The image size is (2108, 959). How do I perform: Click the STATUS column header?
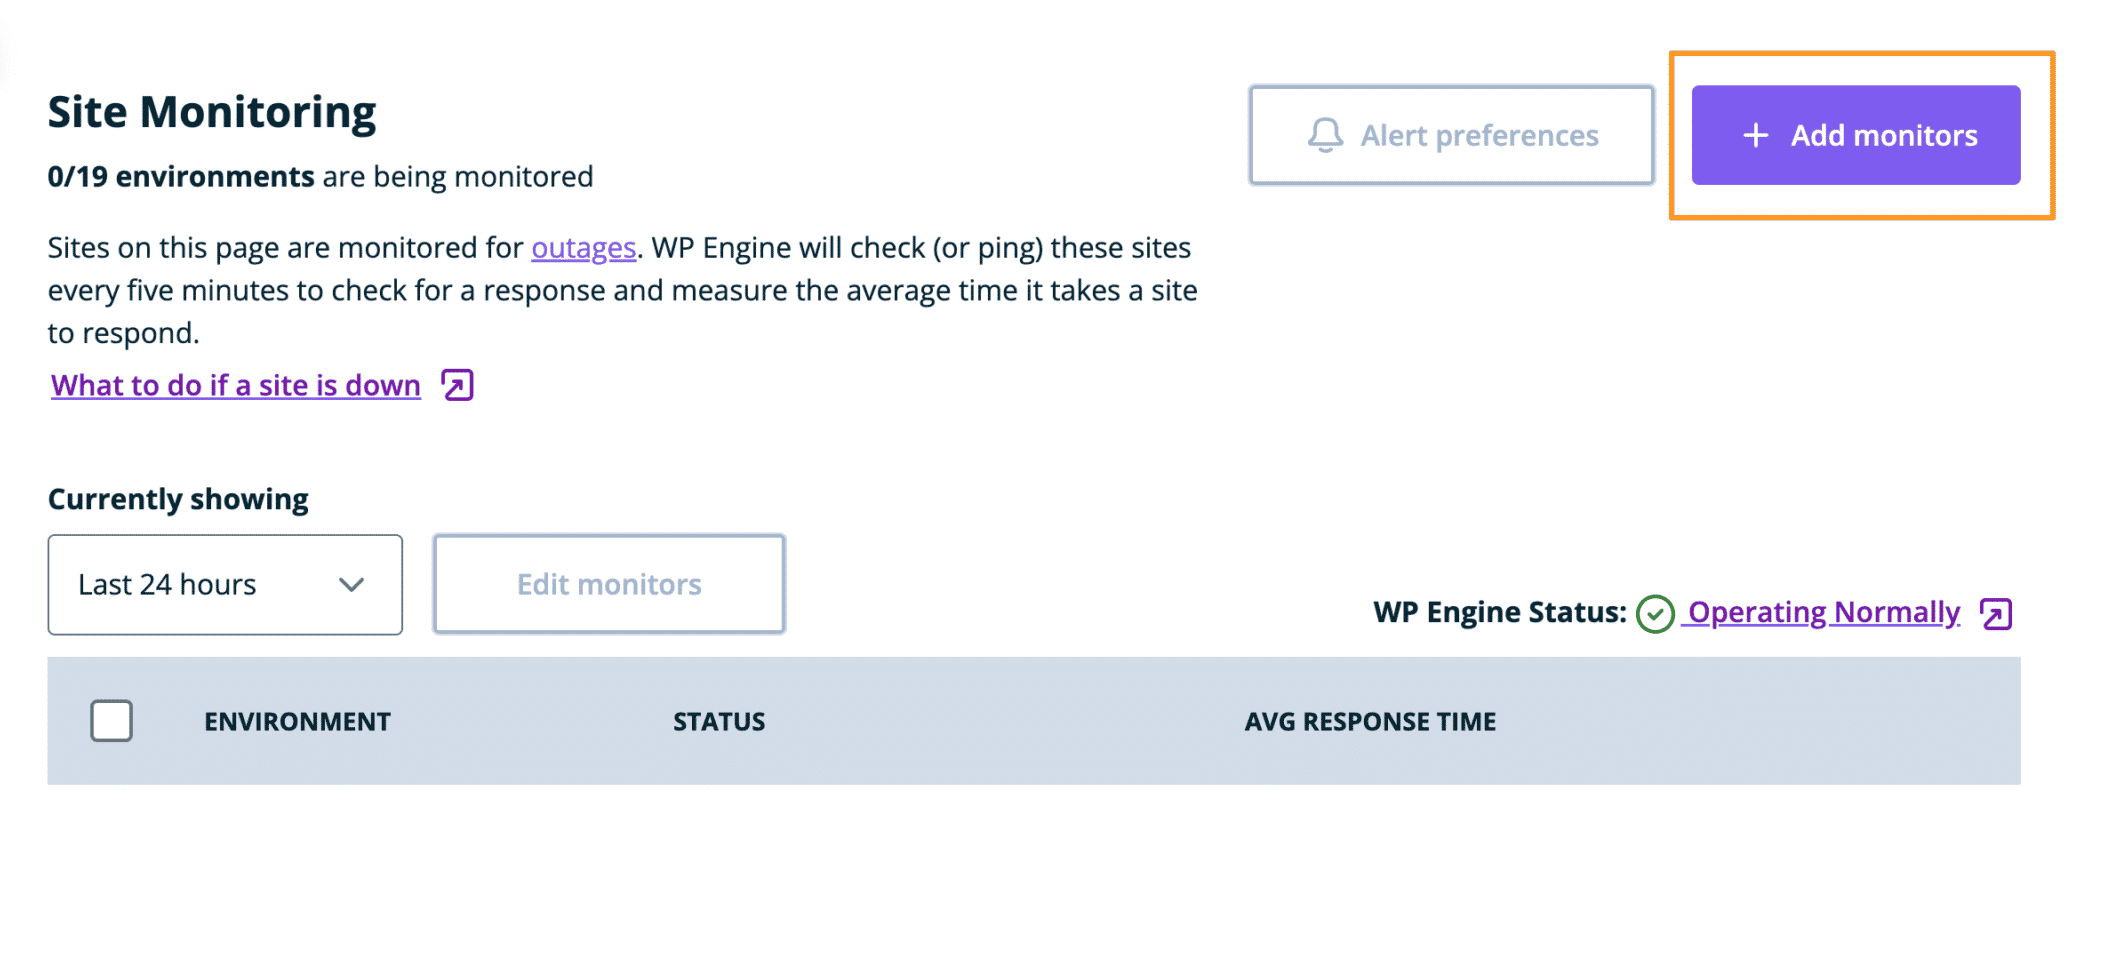click(718, 722)
